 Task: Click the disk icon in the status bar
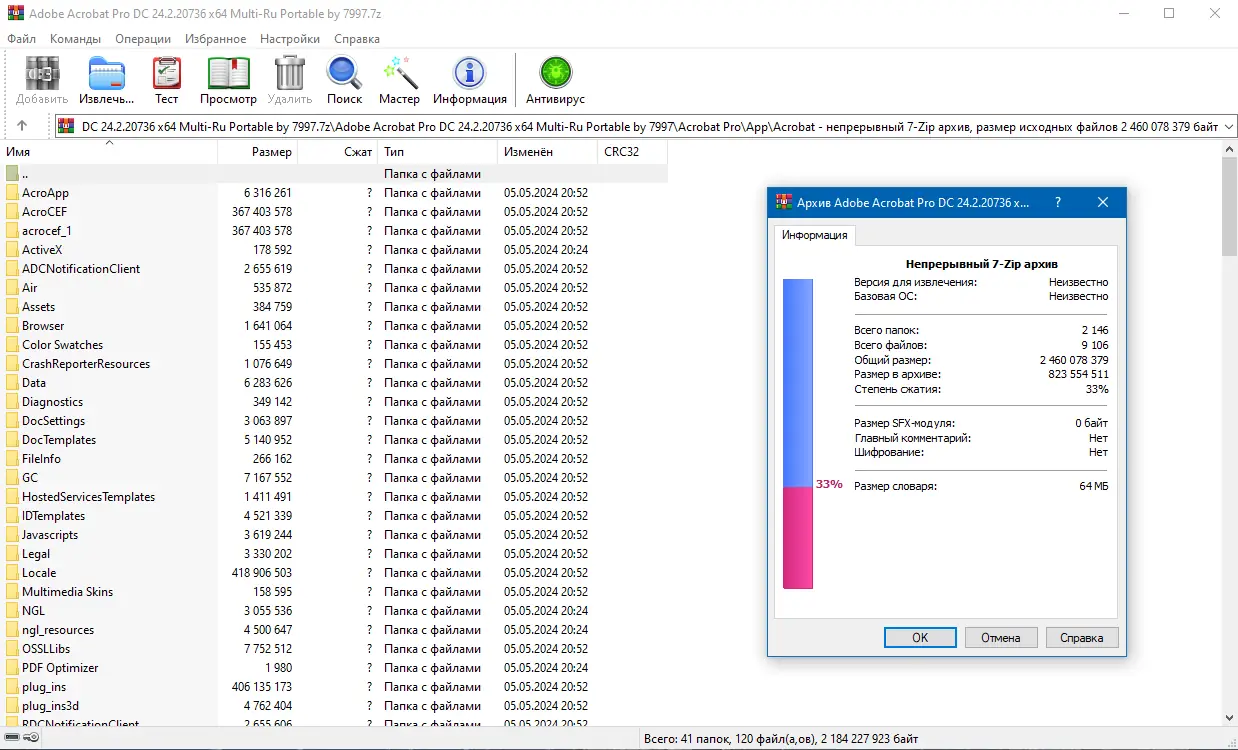click(11, 738)
